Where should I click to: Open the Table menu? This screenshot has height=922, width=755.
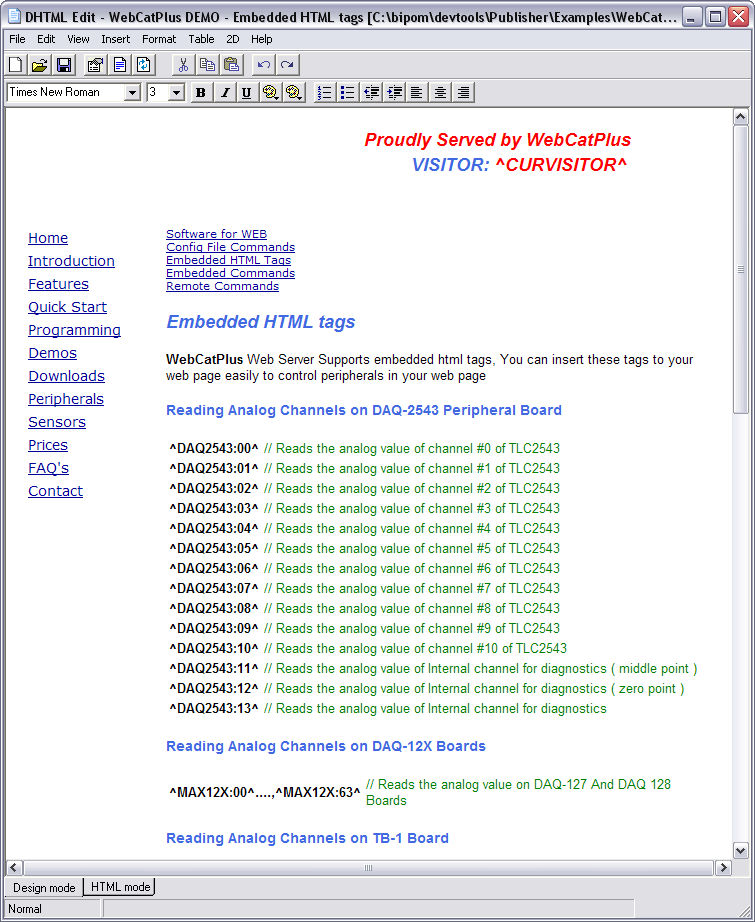tap(201, 39)
